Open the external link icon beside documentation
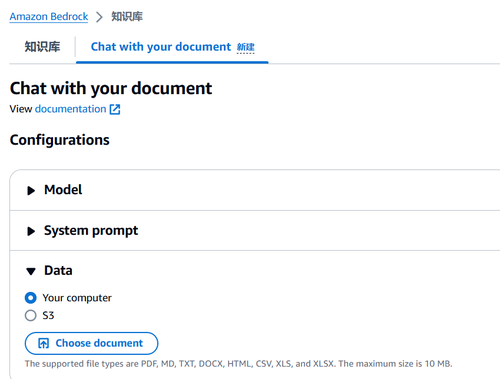Image resolution: width=500 pixels, height=379 pixels. (x=115, y=109)
